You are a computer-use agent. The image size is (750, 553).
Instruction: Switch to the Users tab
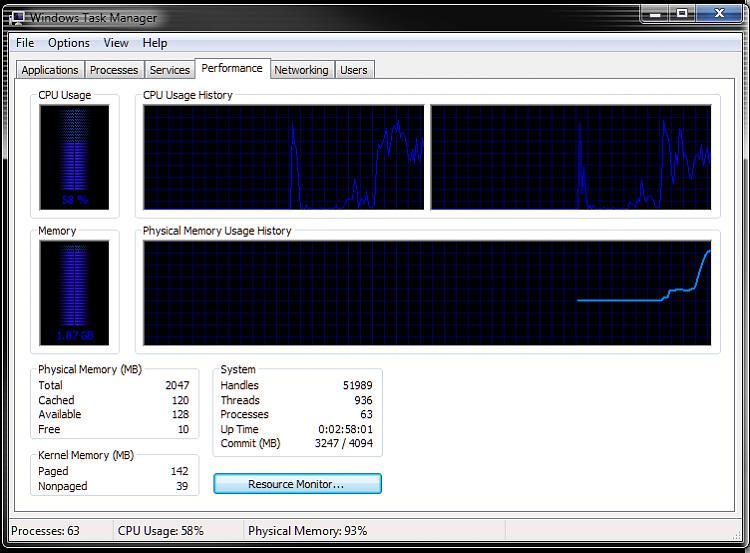pyautogui.click(x=354, y=70)
